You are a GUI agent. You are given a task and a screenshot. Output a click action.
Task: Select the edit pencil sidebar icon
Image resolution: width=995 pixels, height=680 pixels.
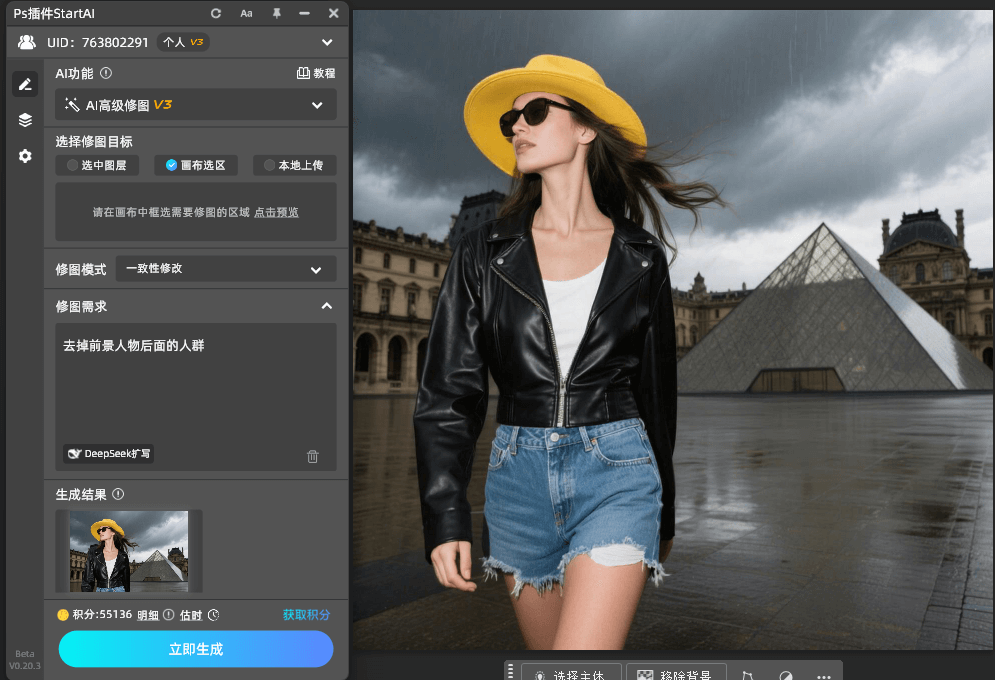click(x=25, y=84)
